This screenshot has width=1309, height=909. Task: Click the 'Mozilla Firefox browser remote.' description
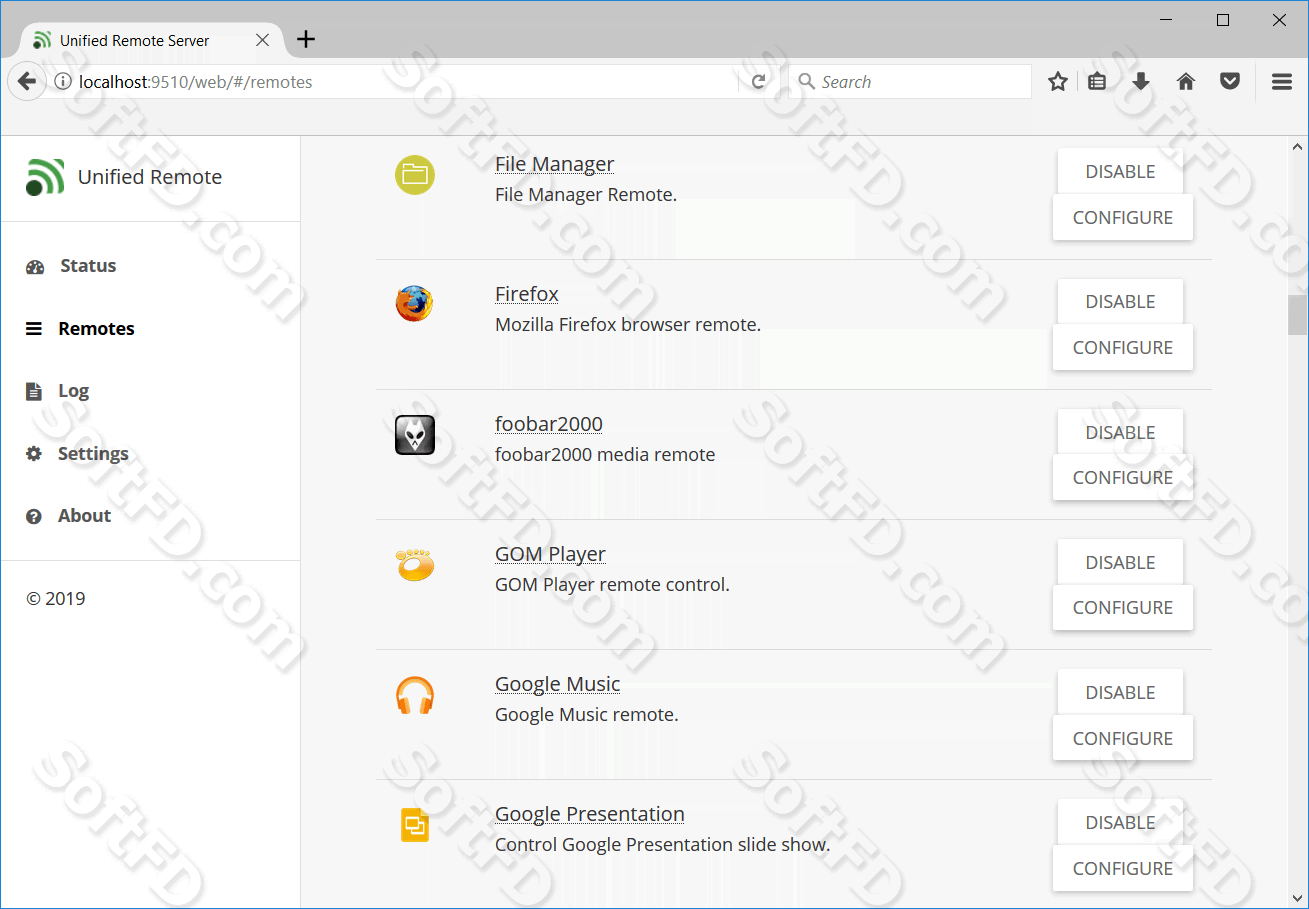628,325
